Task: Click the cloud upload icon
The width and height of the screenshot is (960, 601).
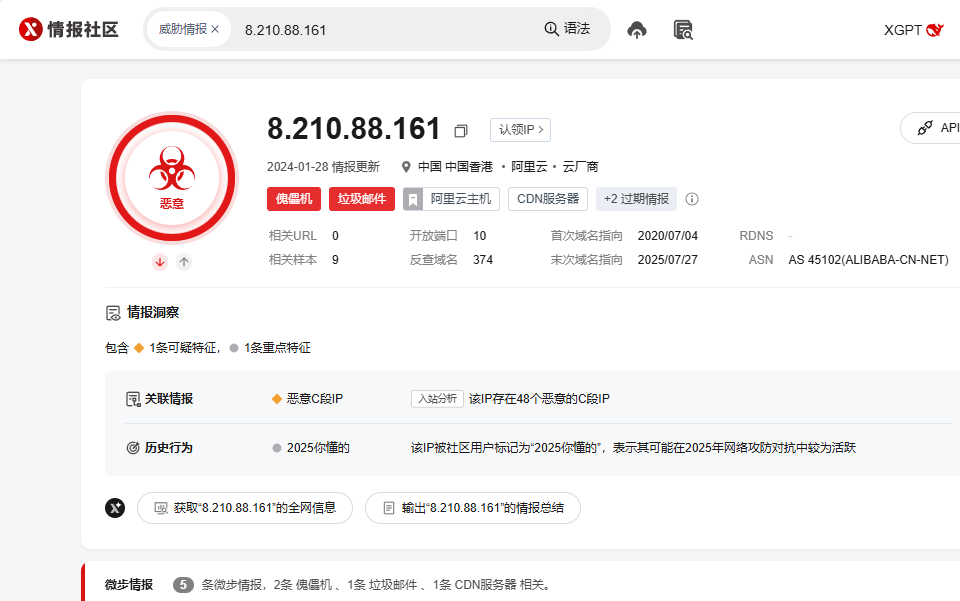Action: click(637, 29)
